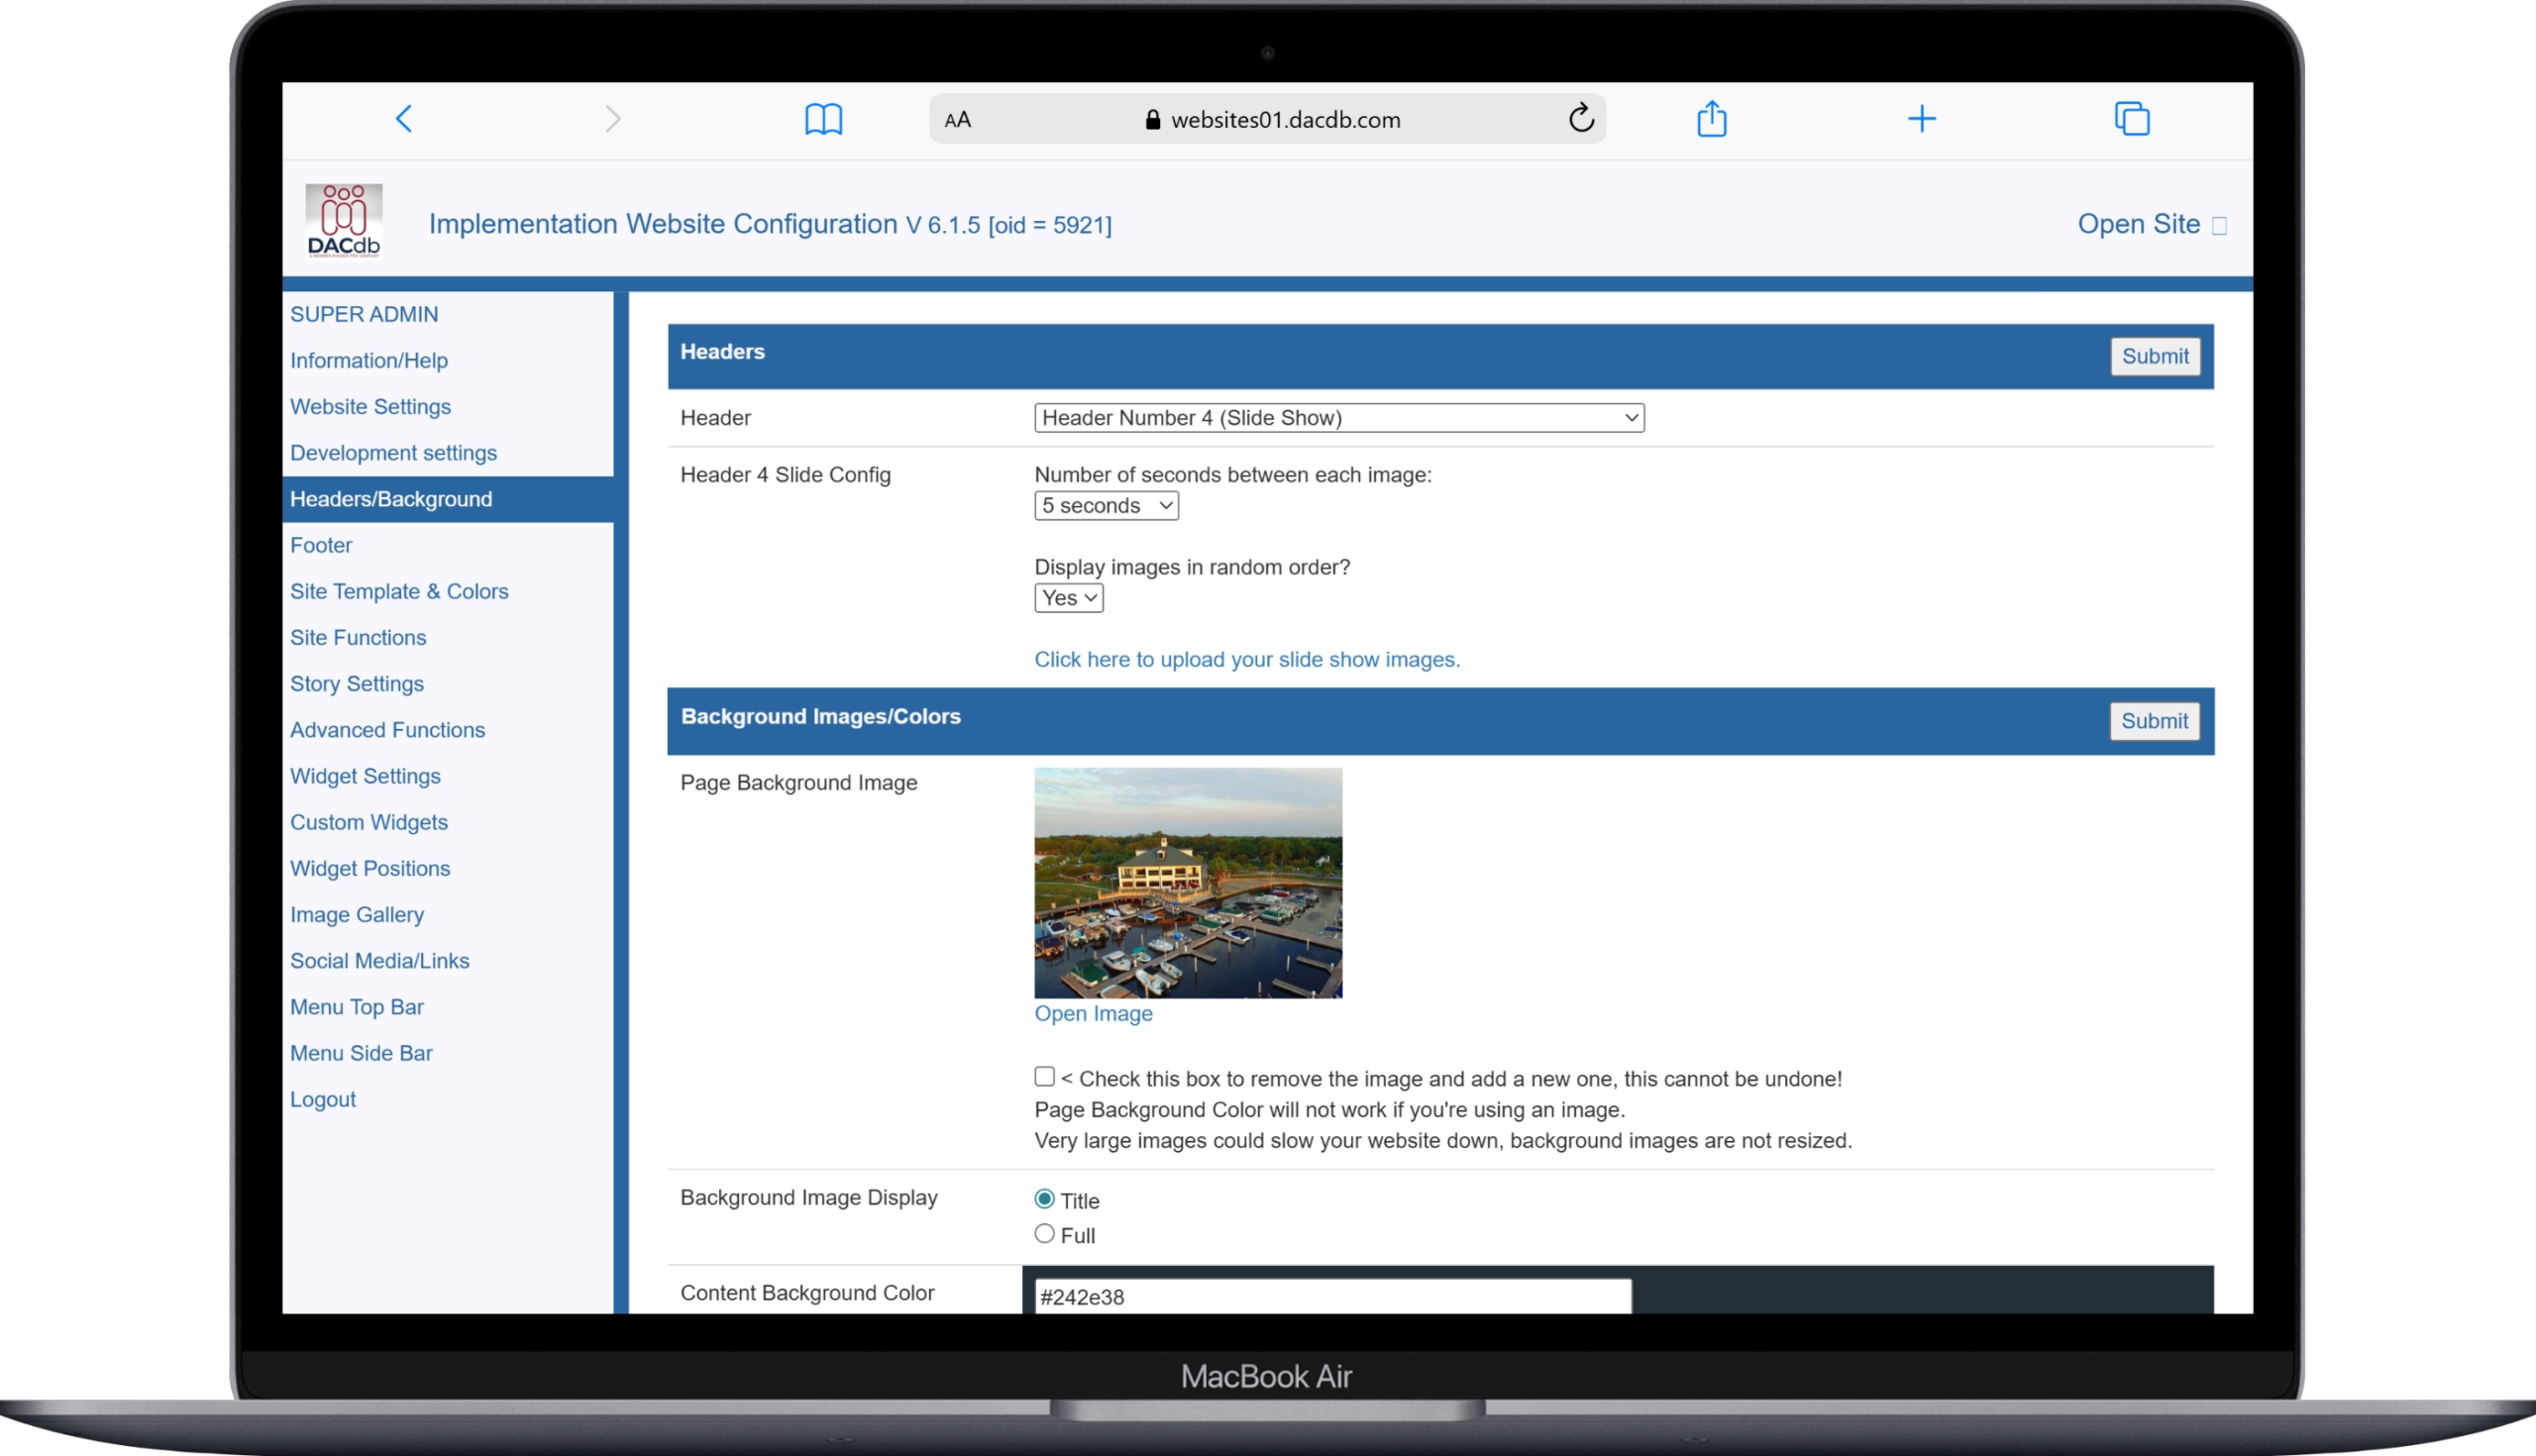
Task: Click the browser forward arrow
Action: tap(613, 119)
